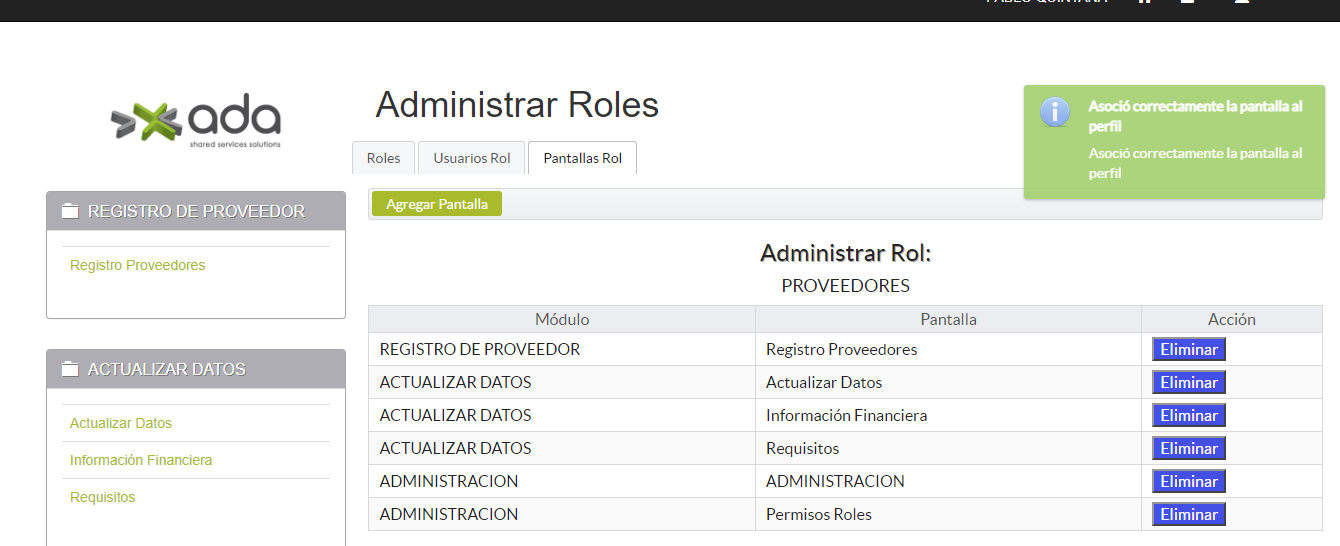Remove the Actualizar Datos screen from role

(x=1188, y=383)
